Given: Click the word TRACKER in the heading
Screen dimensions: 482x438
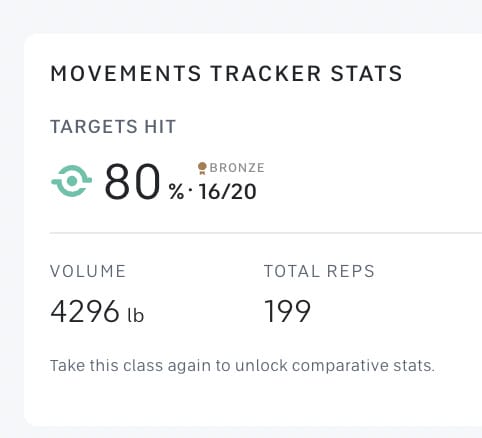Looking at the screenshot, I should pos(266,74).
